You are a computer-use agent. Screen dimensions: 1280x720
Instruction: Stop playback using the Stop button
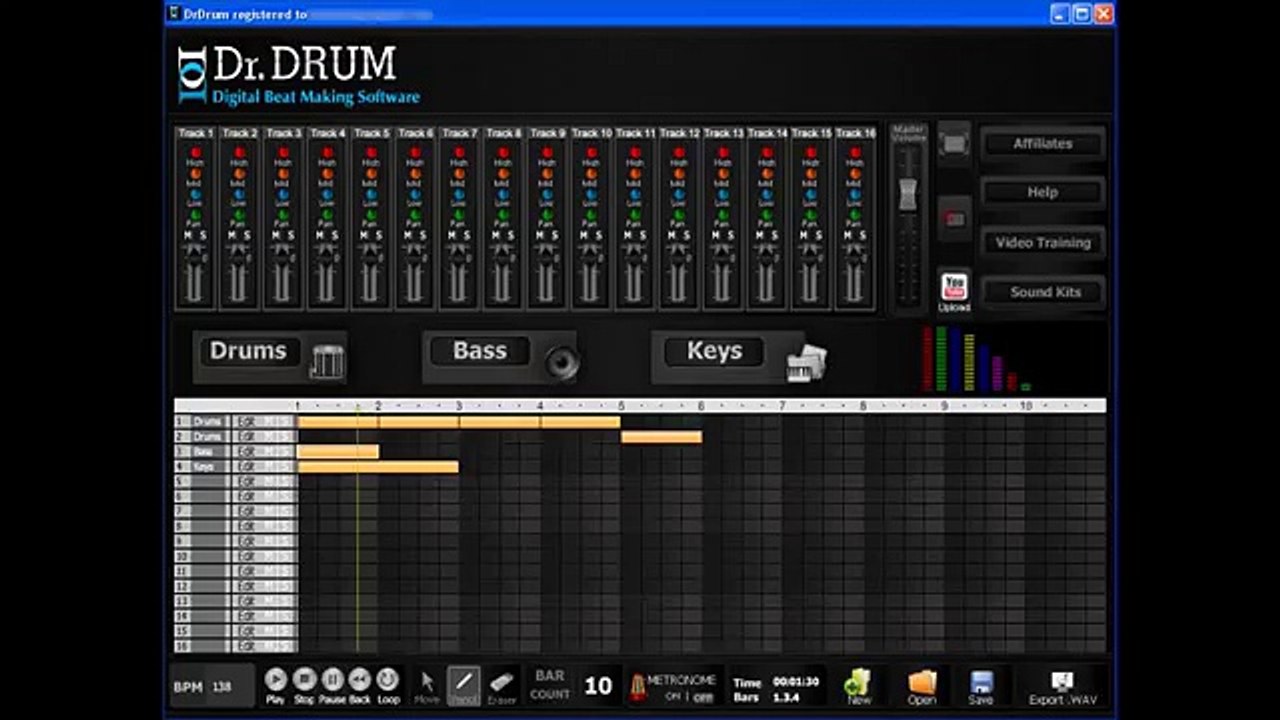[x=304, y=680]
